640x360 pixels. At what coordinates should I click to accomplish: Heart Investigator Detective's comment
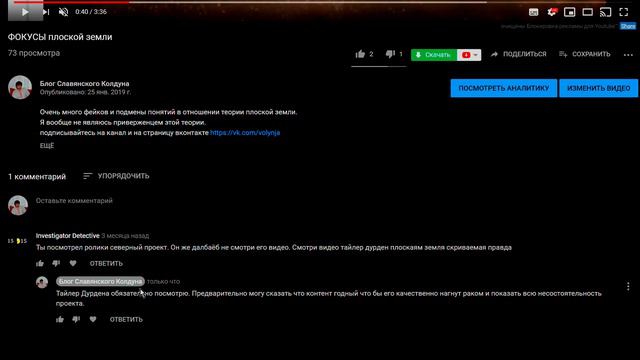point(73,263)
